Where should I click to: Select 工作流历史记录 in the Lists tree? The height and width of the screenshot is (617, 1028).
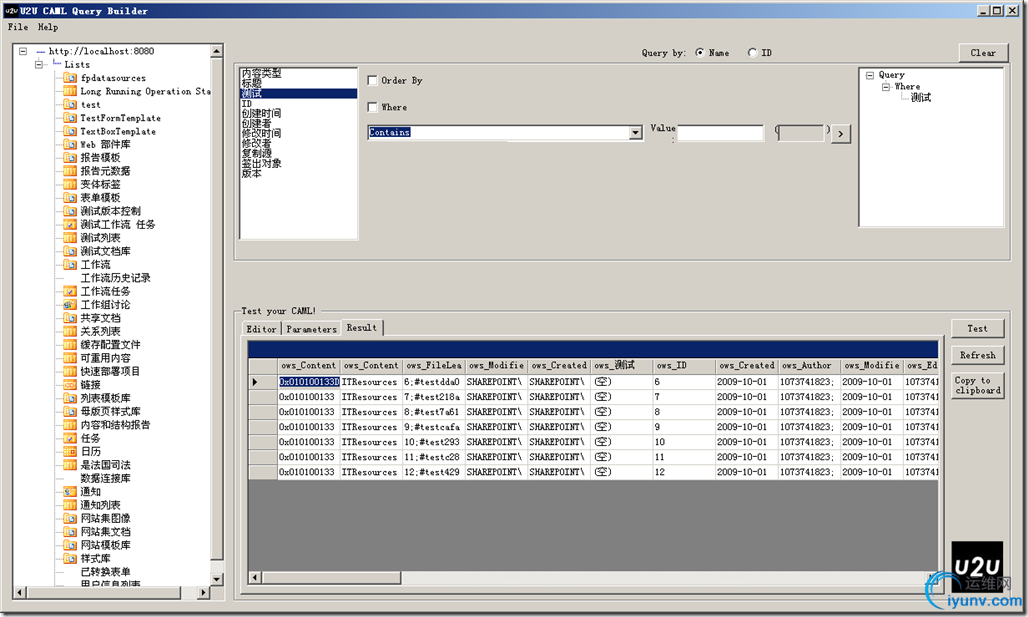pos(115,277)
